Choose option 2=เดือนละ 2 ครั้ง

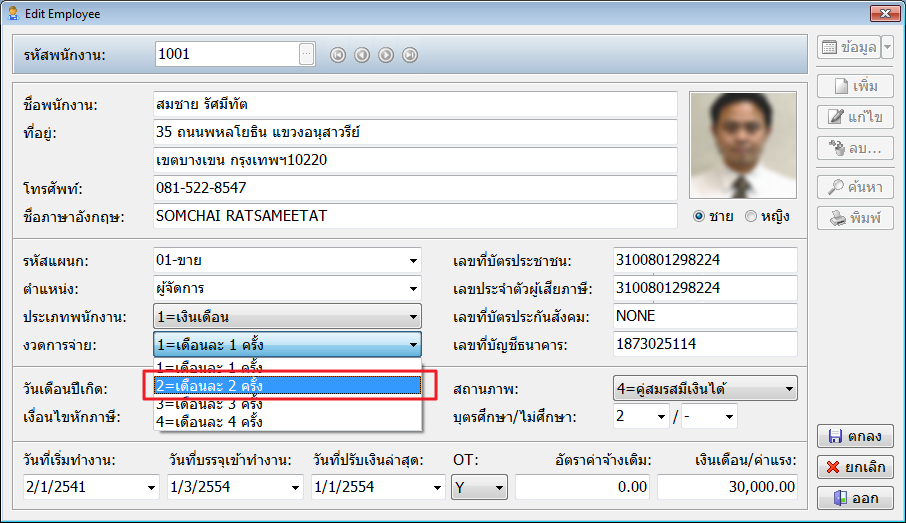288,385
